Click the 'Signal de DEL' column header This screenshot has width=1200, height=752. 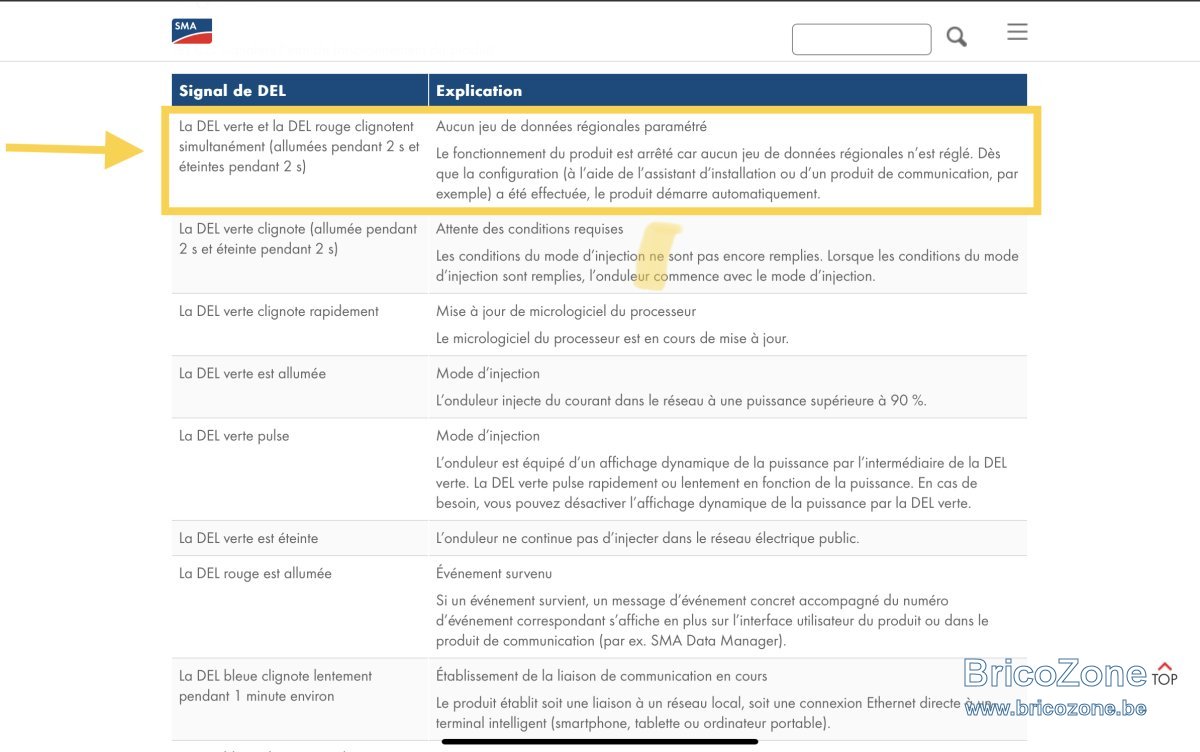coord(232,90)
